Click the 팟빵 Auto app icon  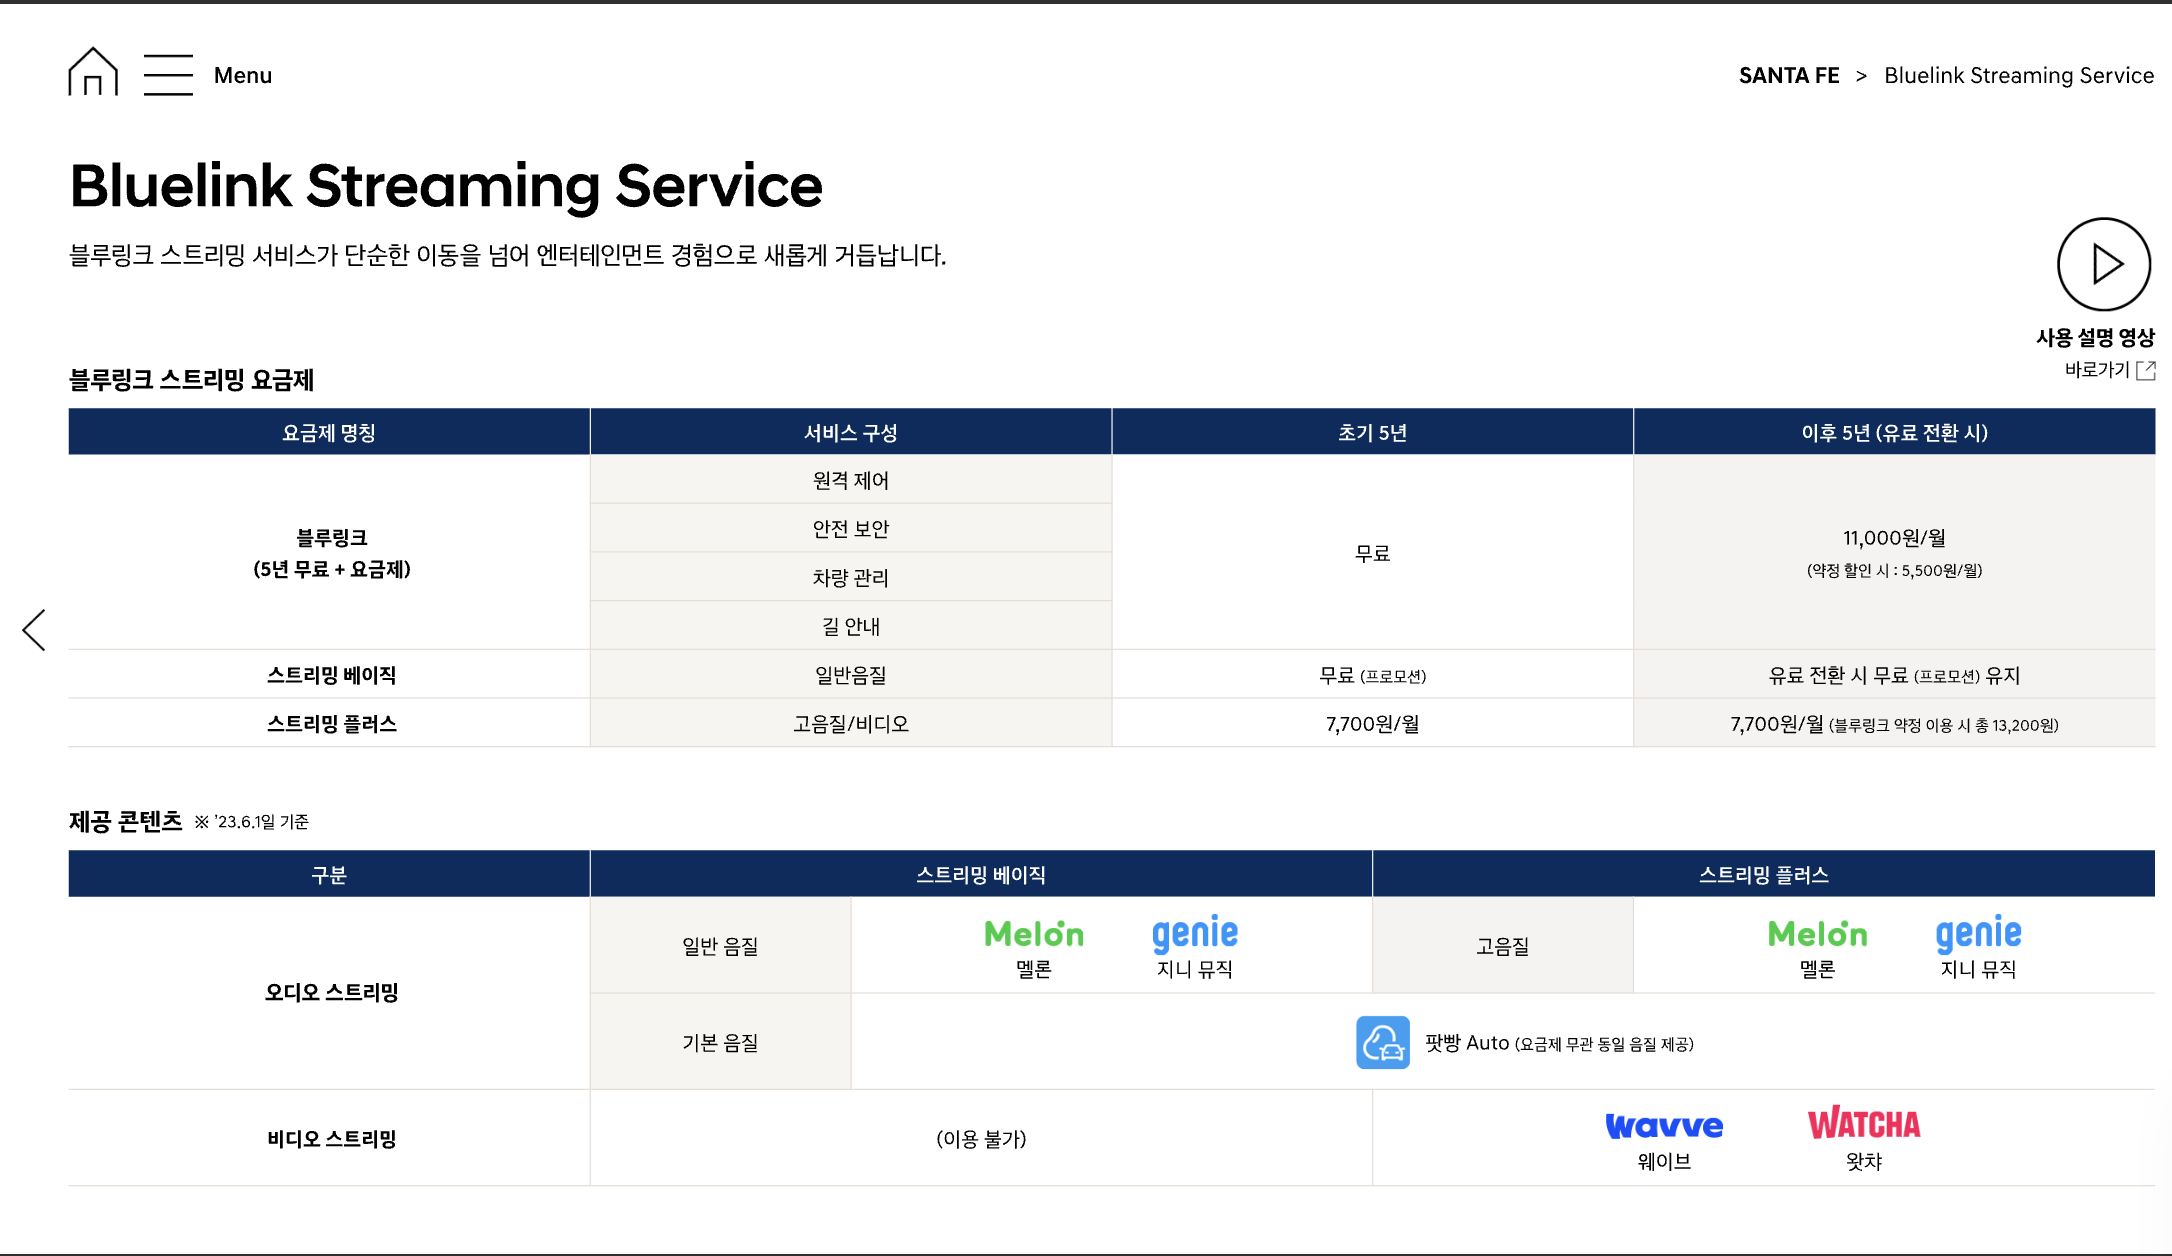(x=1382, y=1043)
